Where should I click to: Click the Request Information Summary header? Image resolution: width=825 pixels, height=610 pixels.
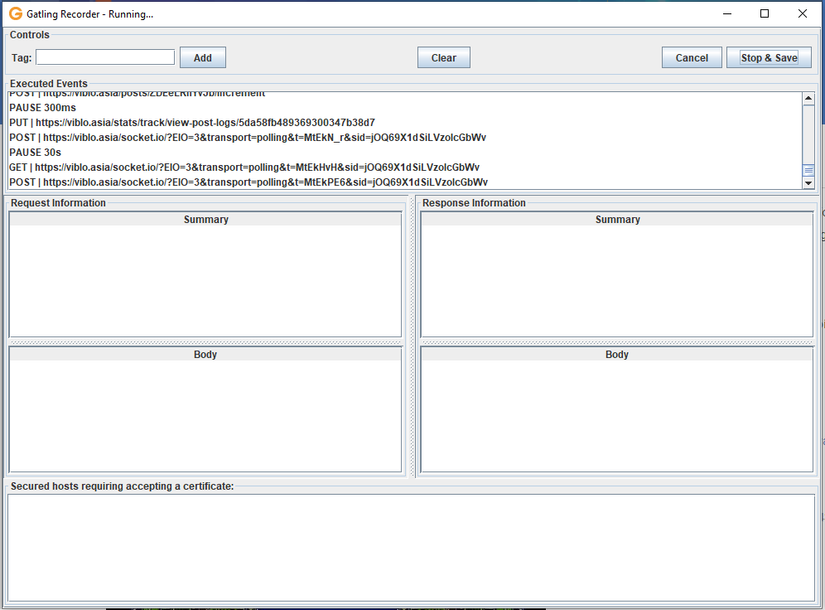coord(206,219)
